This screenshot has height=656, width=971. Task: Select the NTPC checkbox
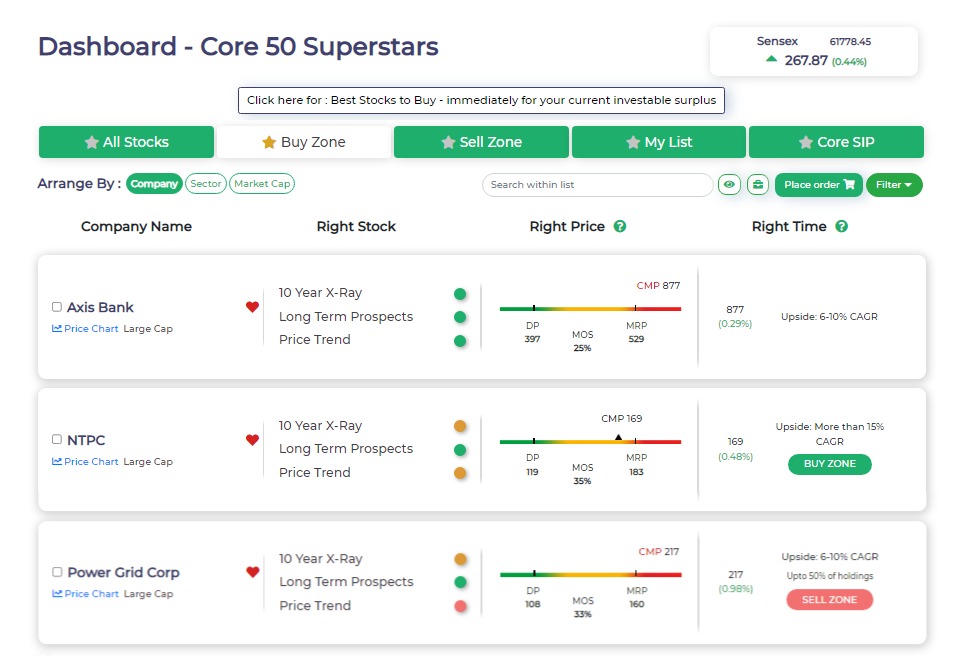click(57, 439)
